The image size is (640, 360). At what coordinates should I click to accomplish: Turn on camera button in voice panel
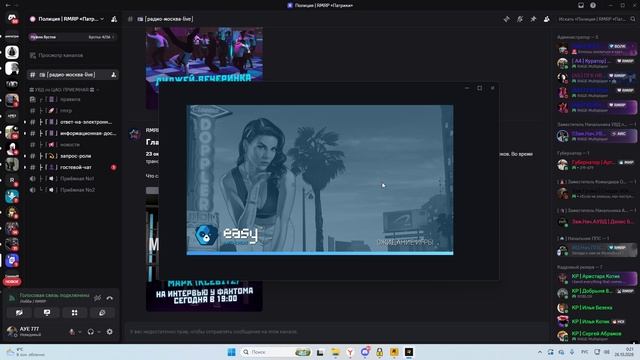19,313
